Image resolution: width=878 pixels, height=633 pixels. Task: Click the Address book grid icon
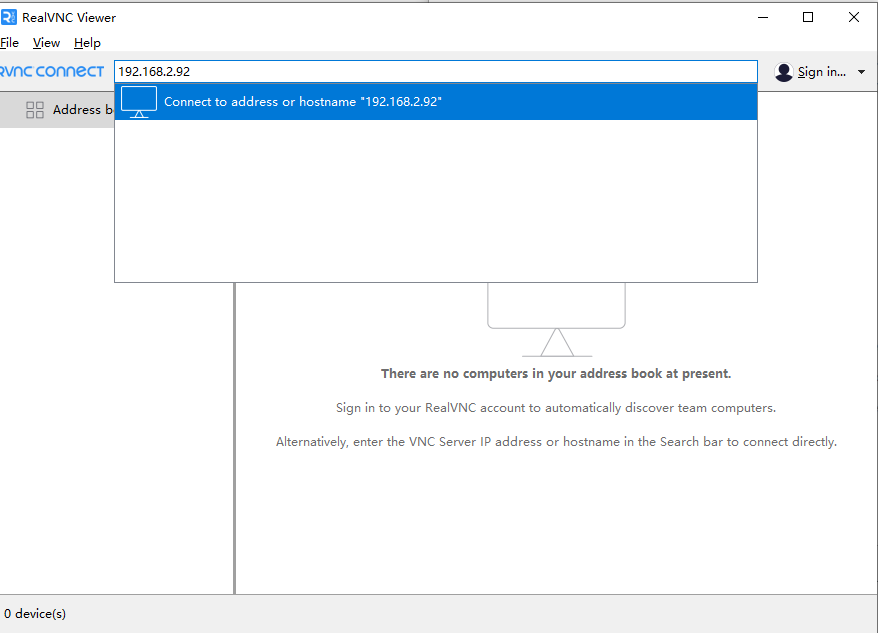click(35, 110)
